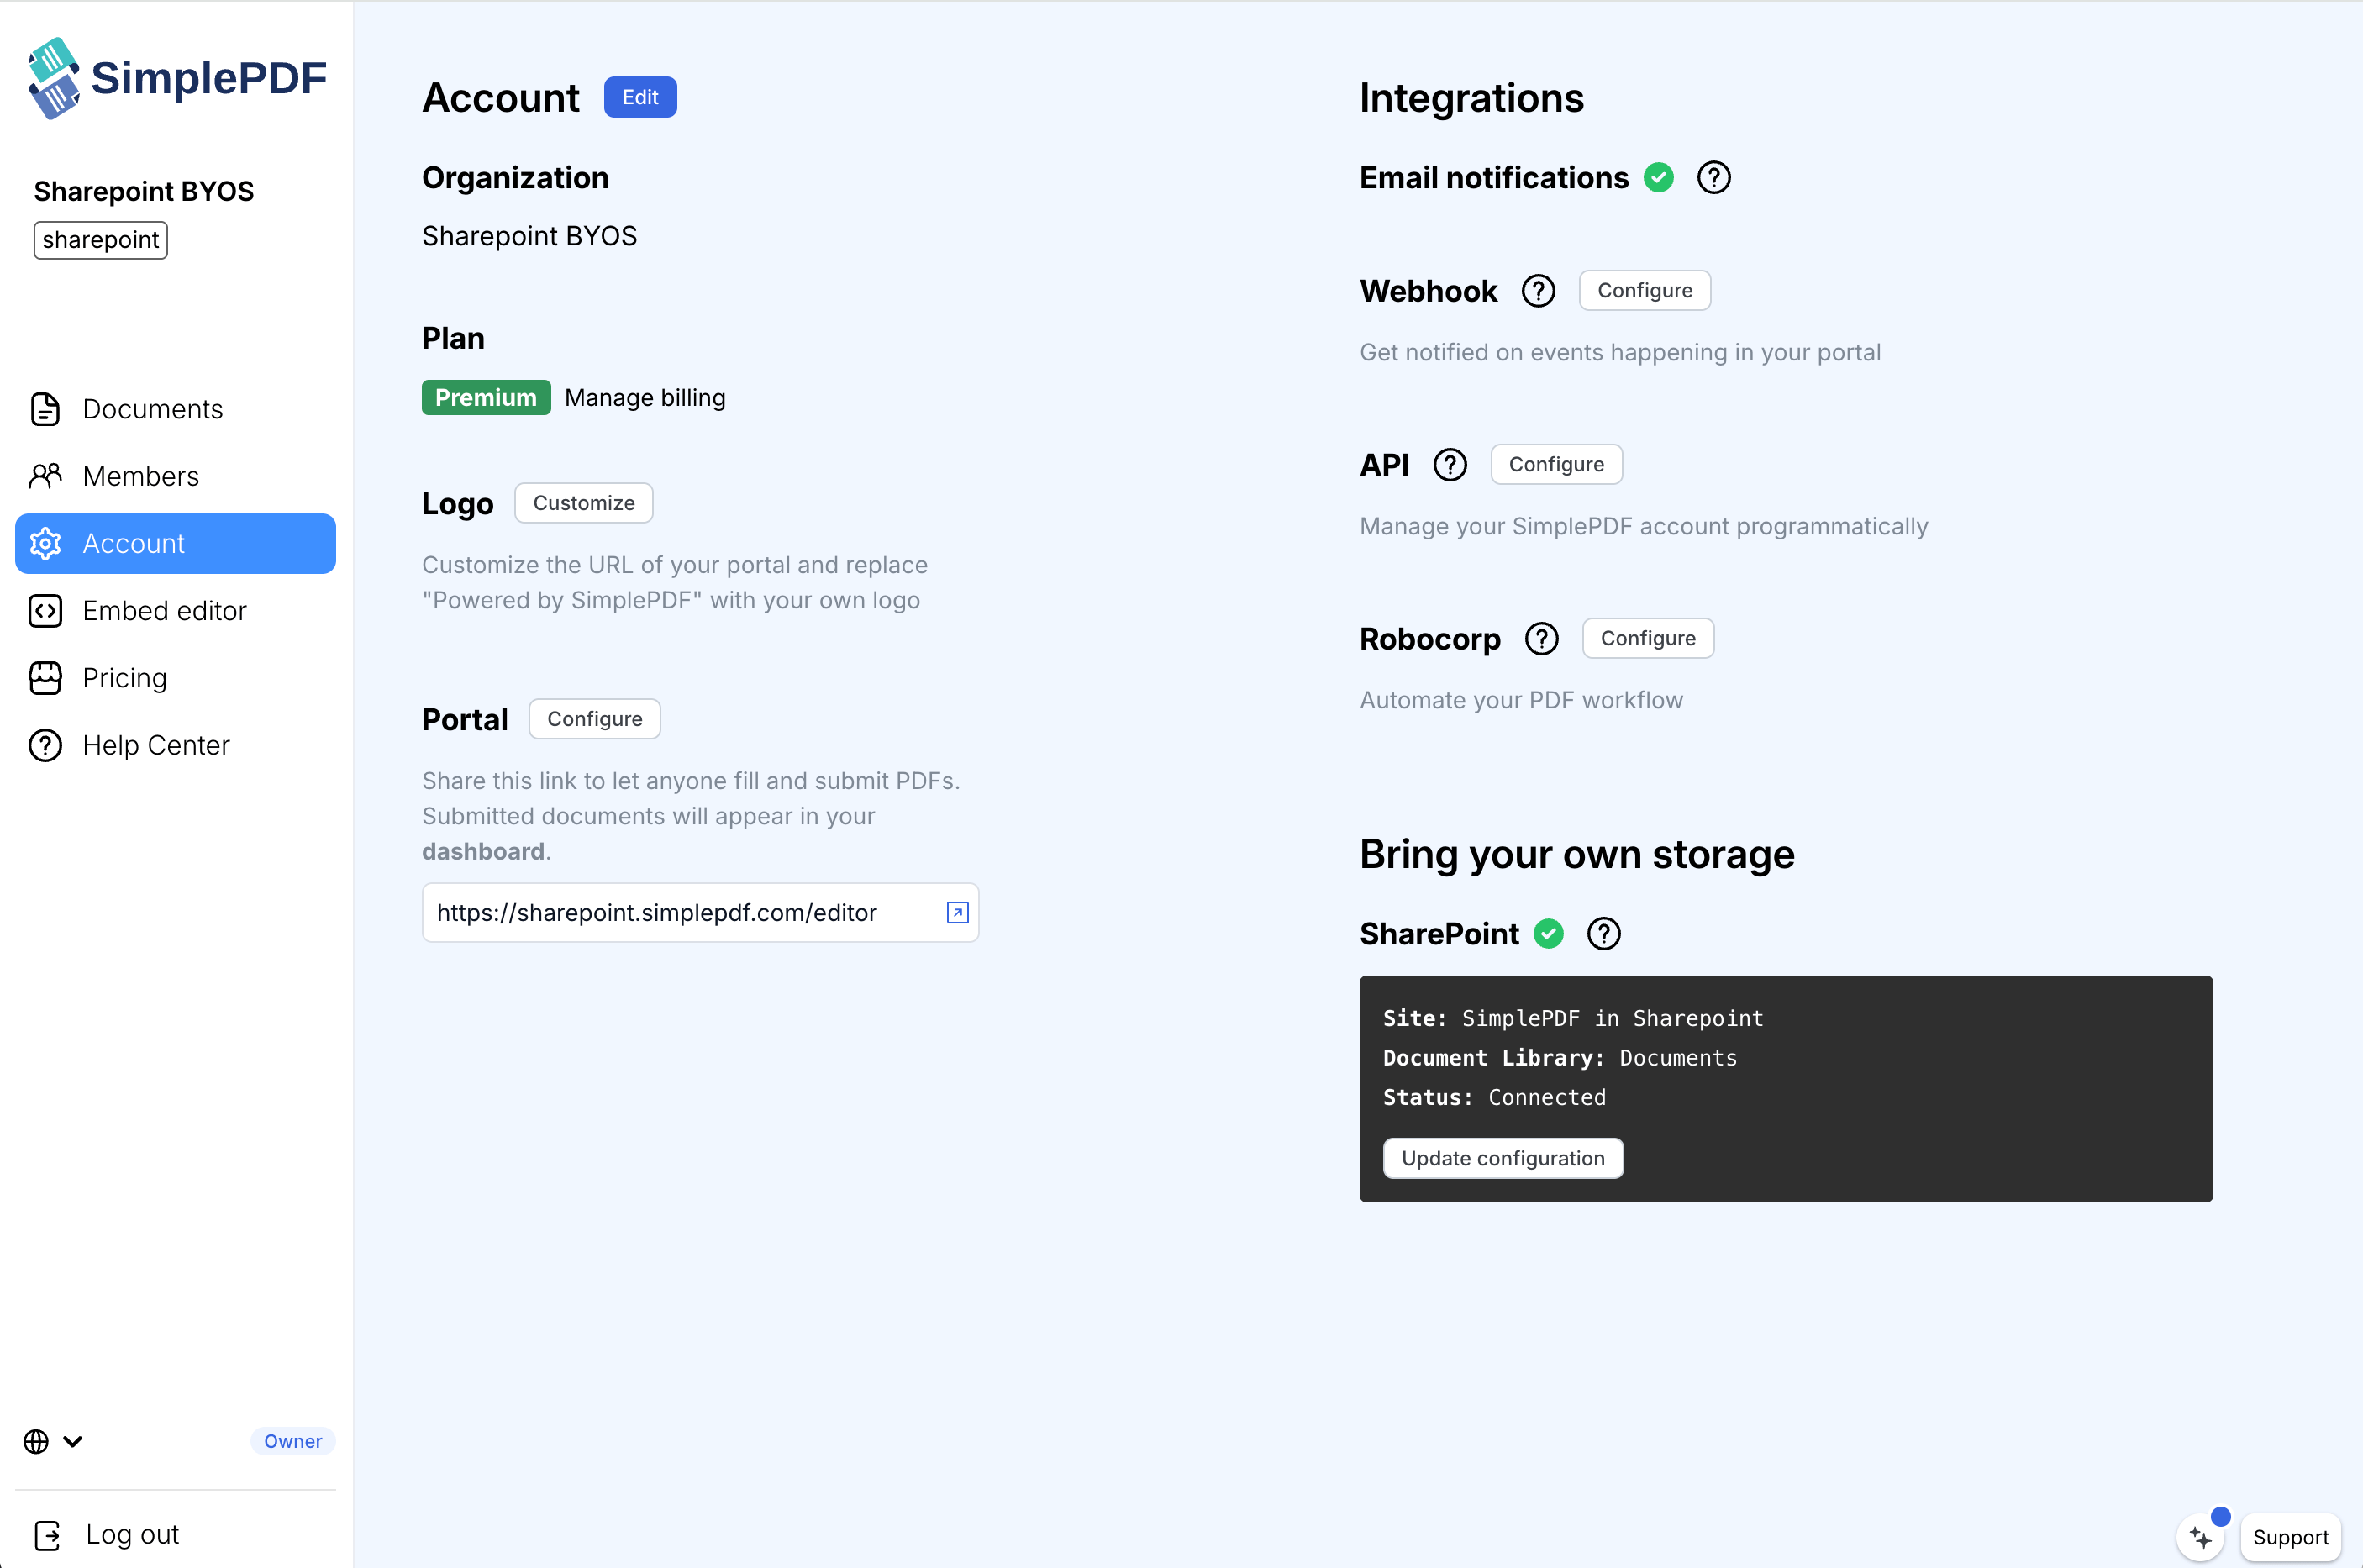Image resolution: width=2363 pixels, height=1568 pixels.
Task: Click the Webhook help question mark
Action: pyautogui.click(x=1537, y=290)
